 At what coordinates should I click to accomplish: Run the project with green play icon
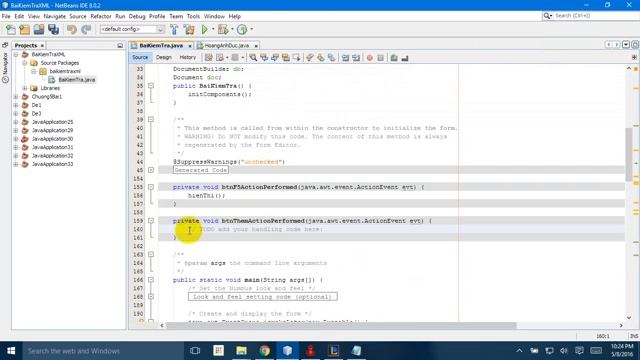(x=205, y=29)
